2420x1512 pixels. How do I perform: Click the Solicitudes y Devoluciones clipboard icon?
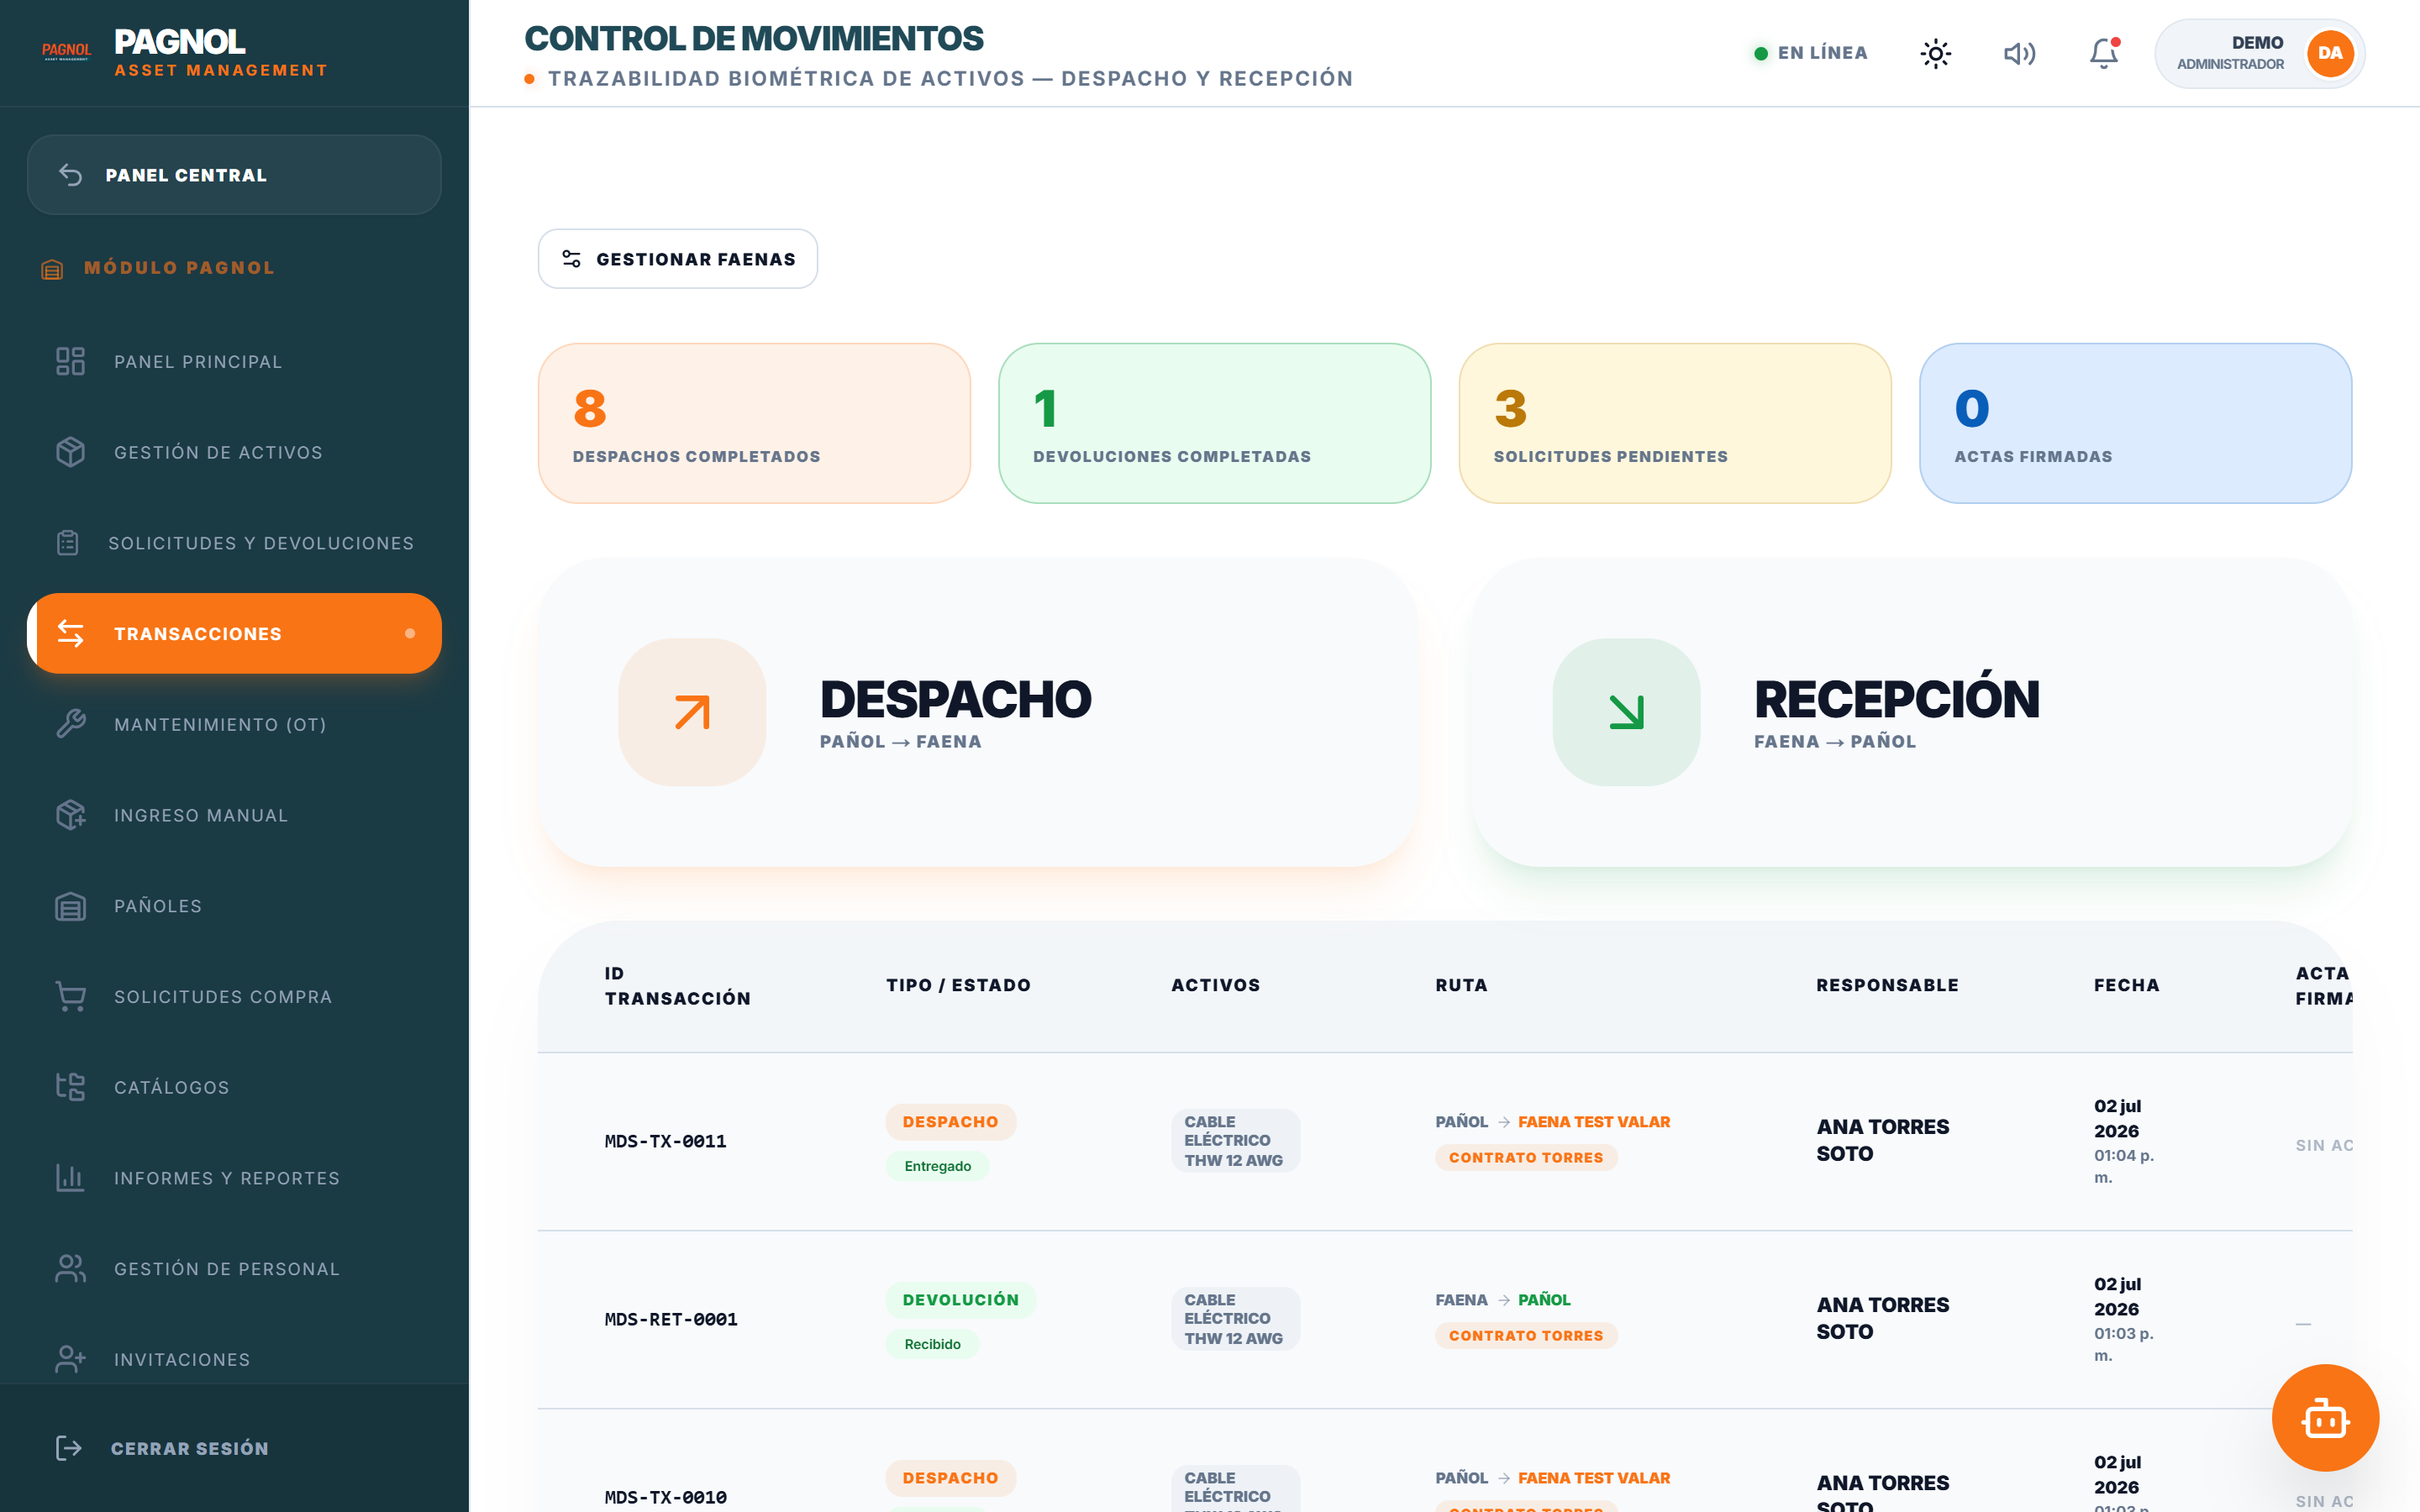click(67, 543)
